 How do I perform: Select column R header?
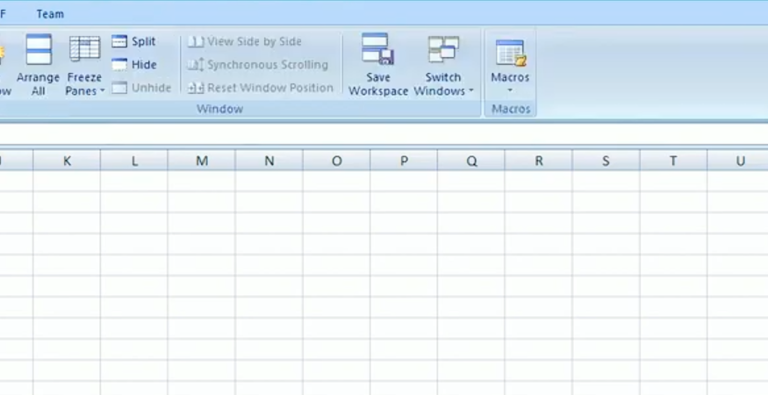(539, 161)
